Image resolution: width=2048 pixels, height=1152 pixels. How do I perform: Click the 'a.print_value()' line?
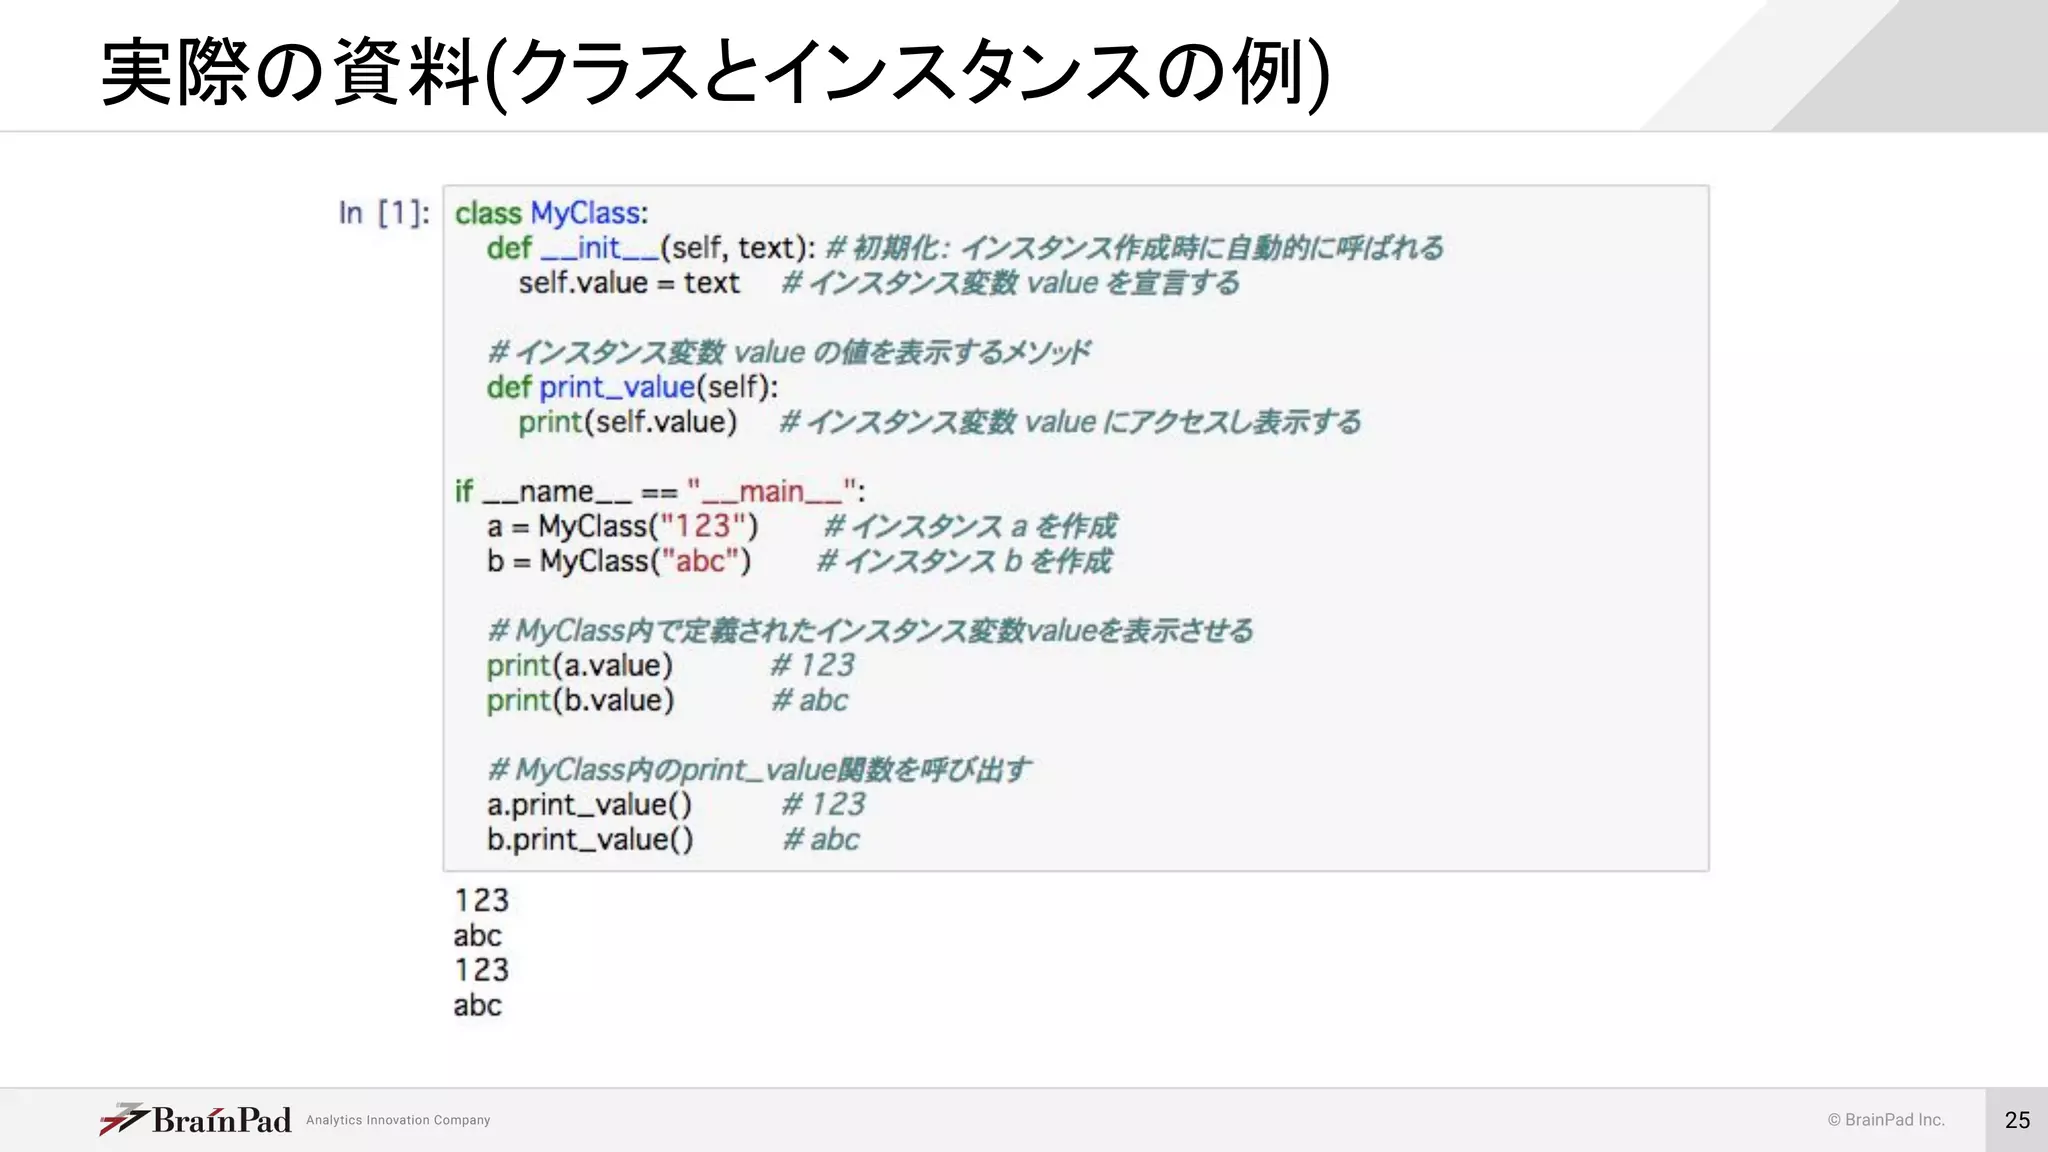pos(589,804)
